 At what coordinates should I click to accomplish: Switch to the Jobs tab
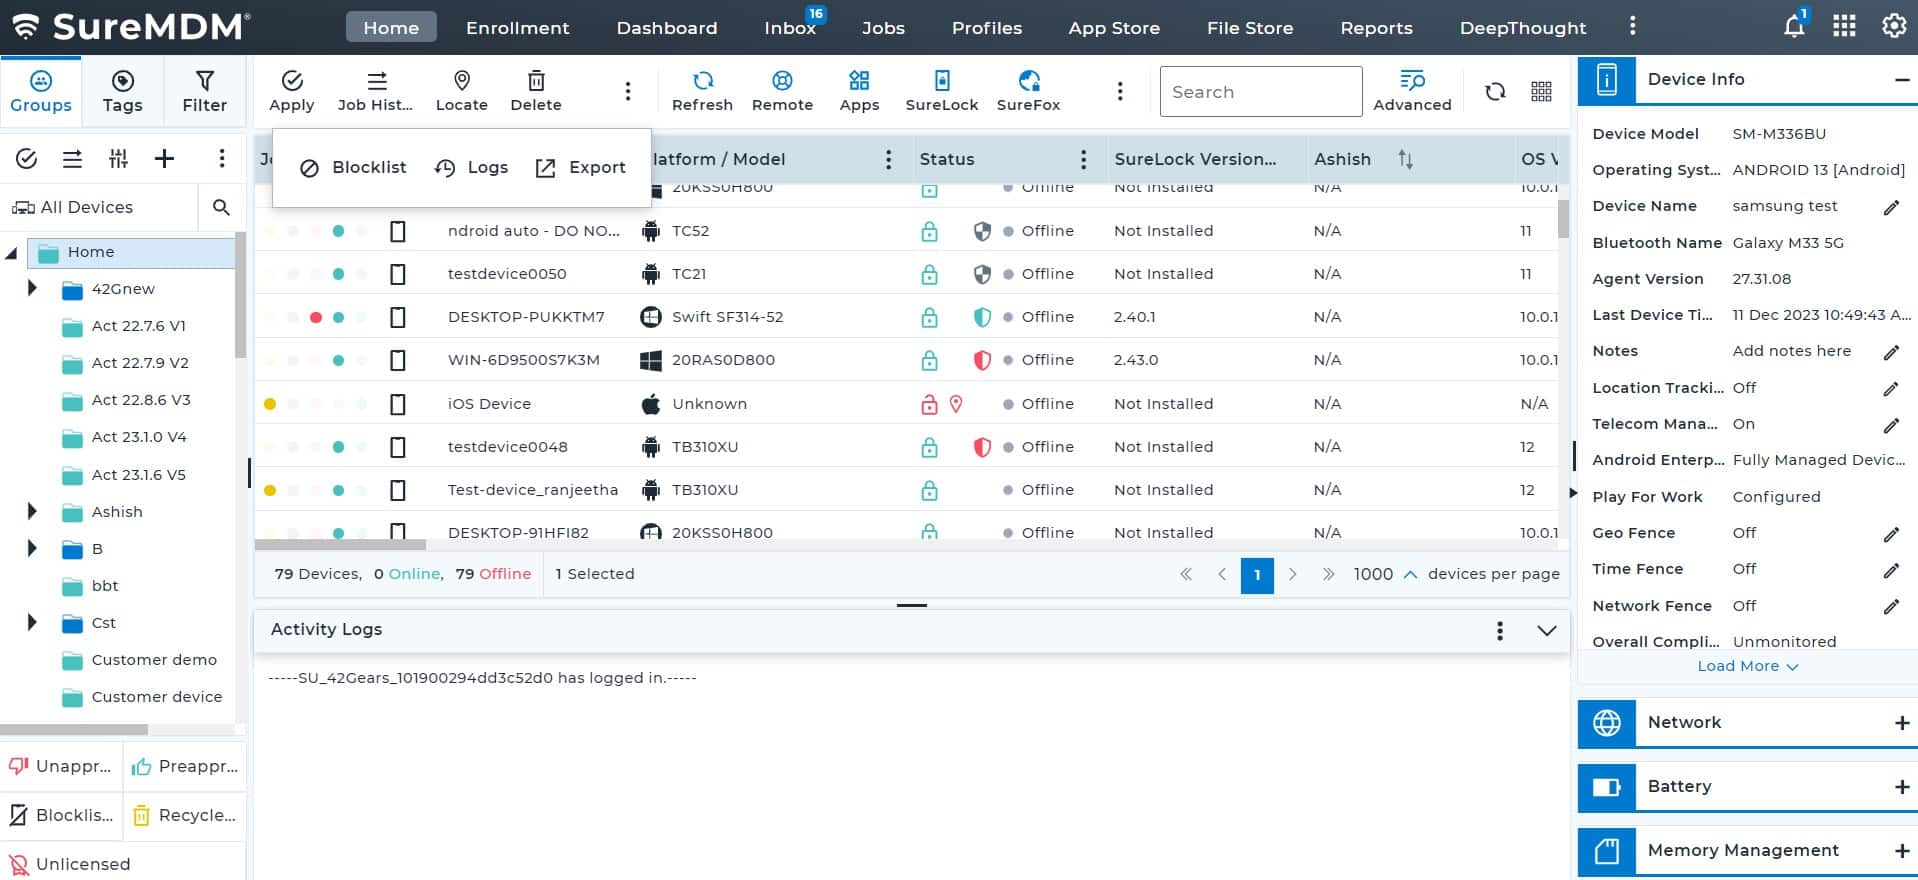[883, 27]
